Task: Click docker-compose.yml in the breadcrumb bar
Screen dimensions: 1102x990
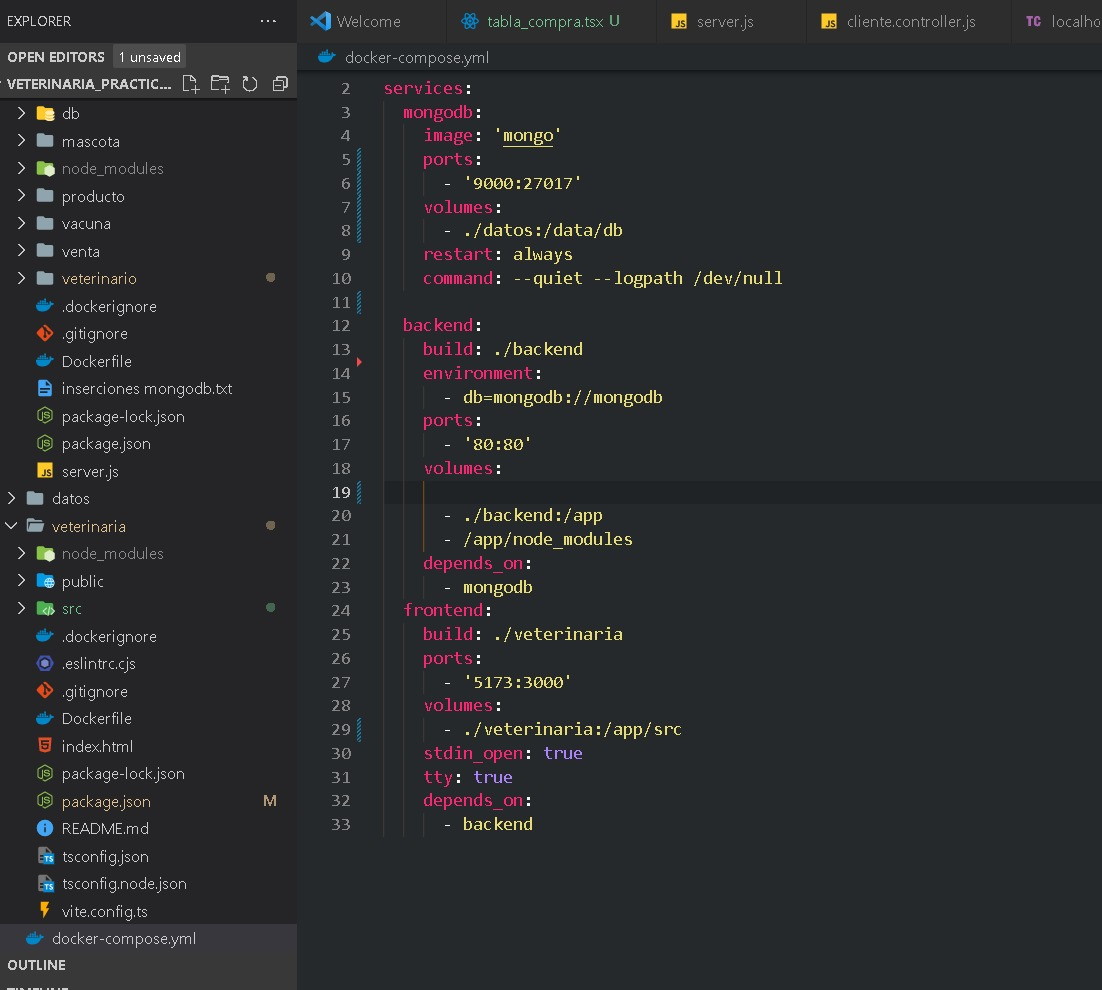Action: point(419,57)
